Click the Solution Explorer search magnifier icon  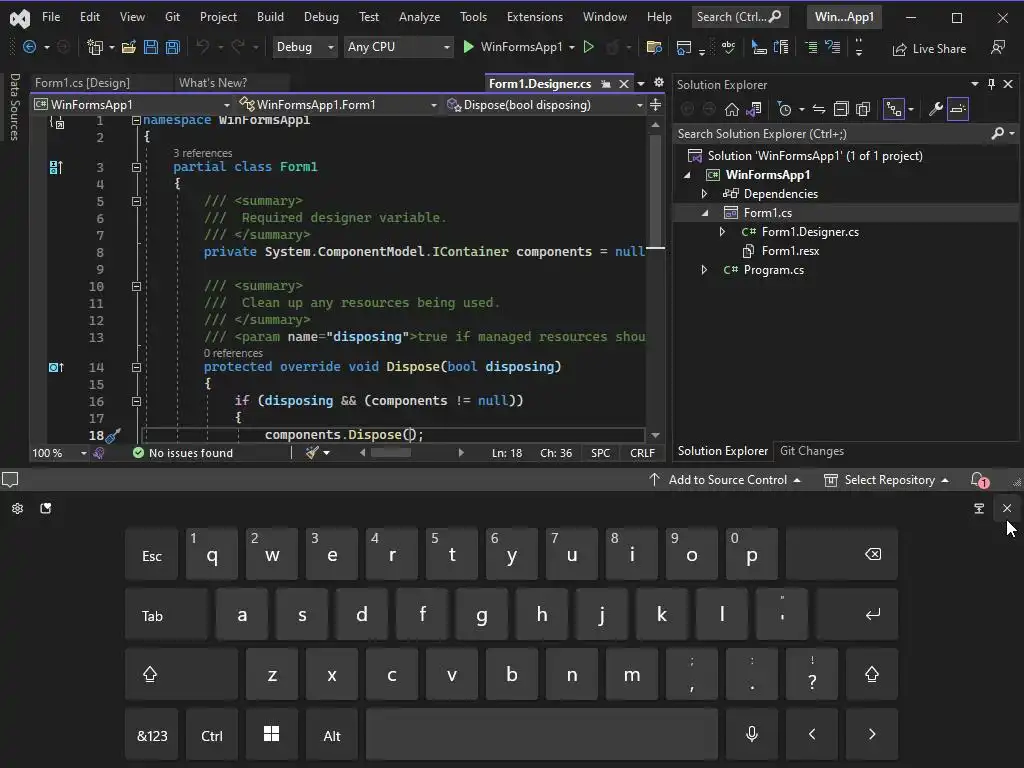click(x=997, y=133)
